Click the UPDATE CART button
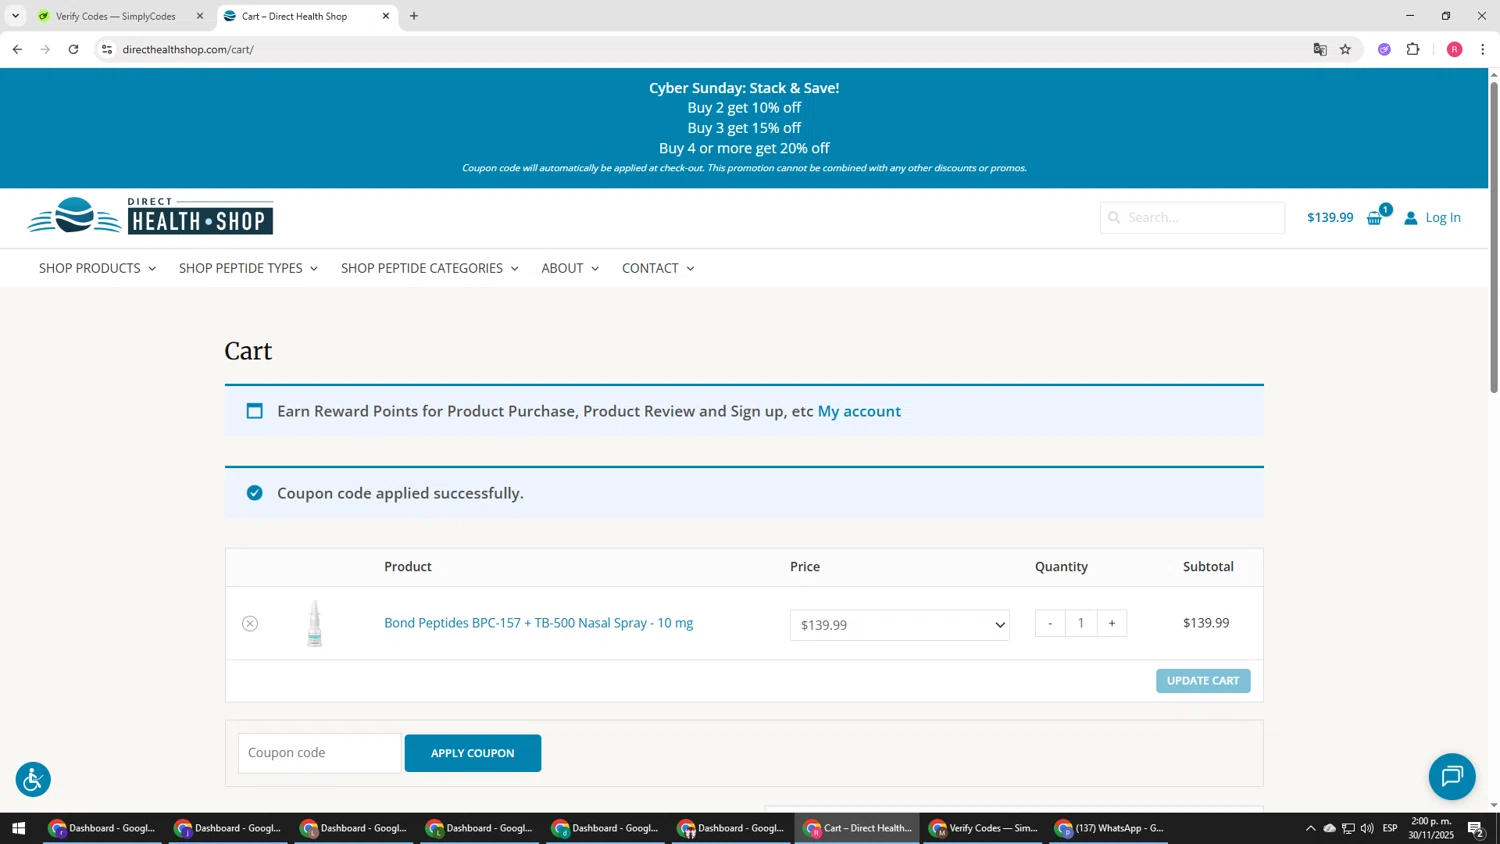1500x844 pixels. point(1203,681)
